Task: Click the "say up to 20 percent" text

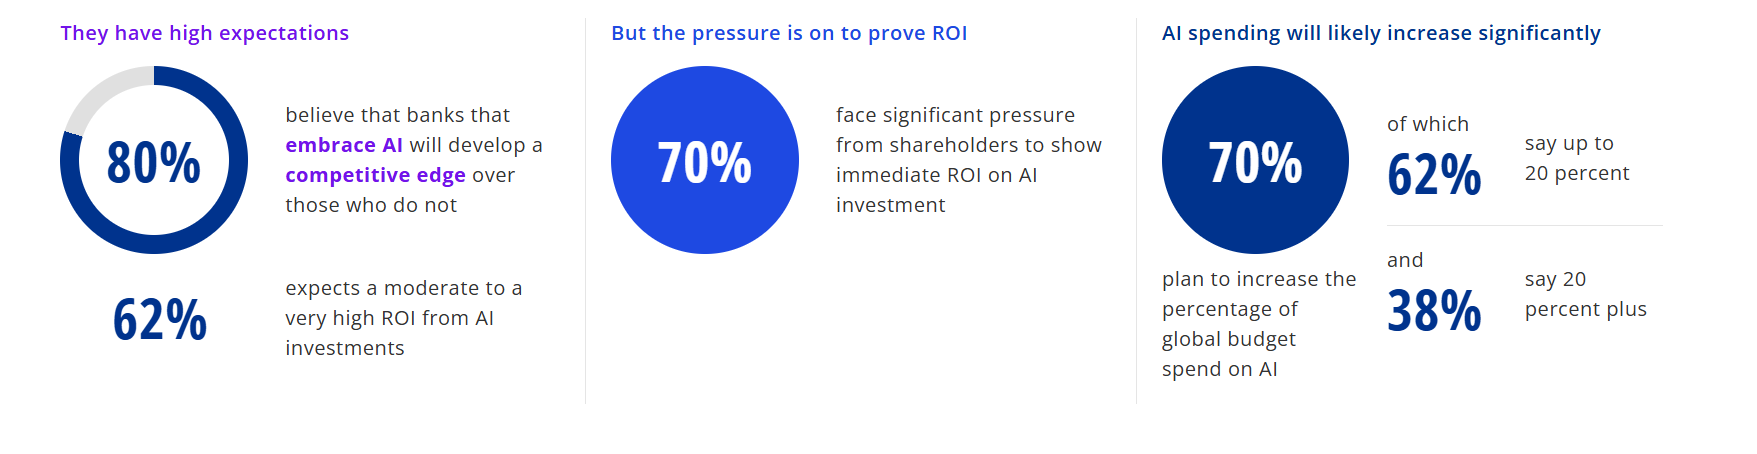Action: pos(1576,158)
